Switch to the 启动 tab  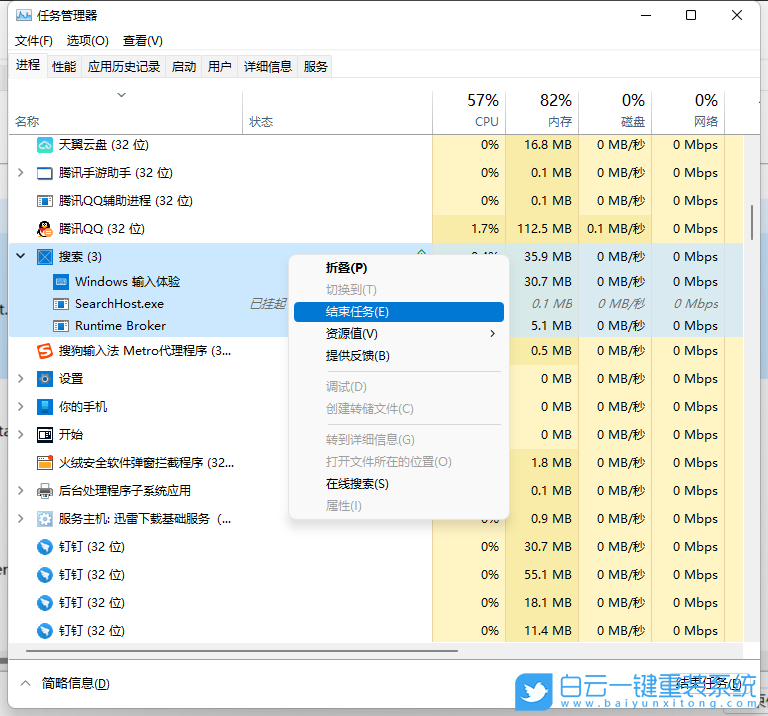point(184,66)
